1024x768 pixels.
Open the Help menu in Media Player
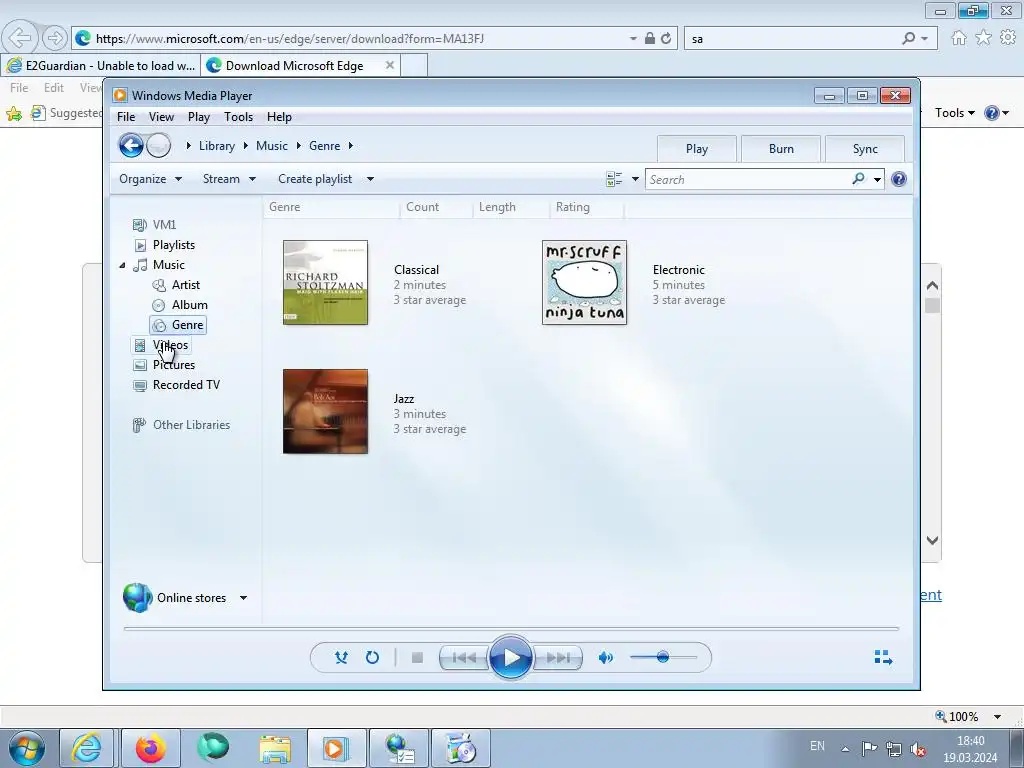279,117
